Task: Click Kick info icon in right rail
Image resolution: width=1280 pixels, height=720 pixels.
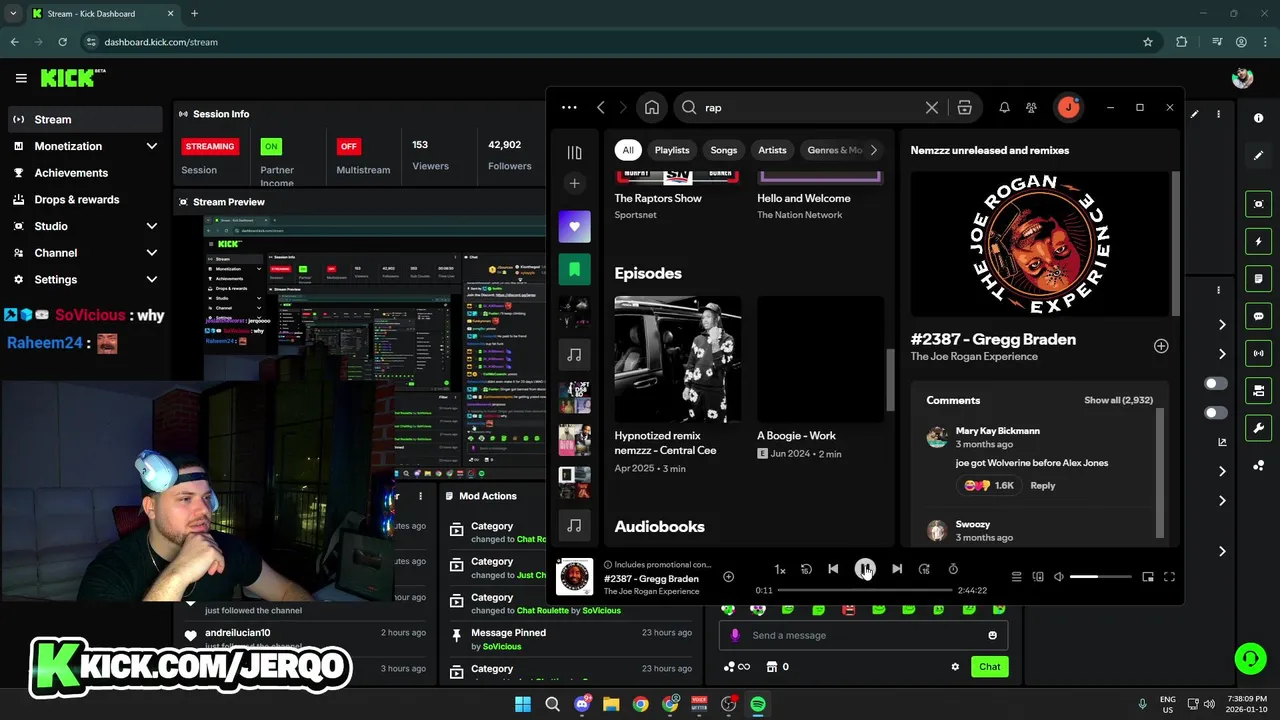Action: click(1259, 118)
